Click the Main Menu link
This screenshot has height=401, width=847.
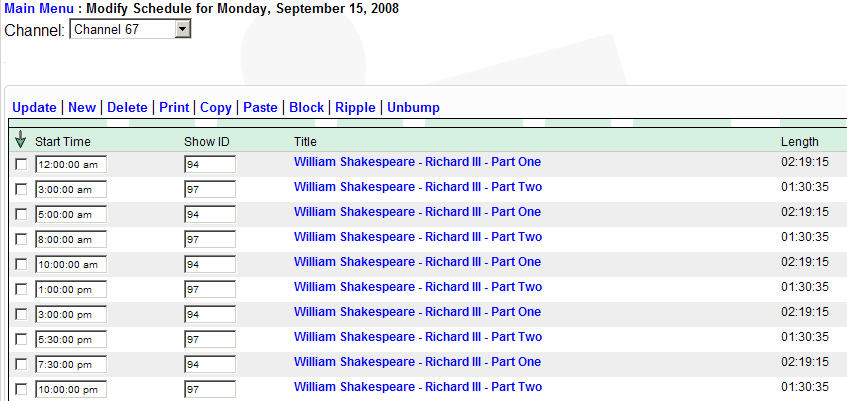[37, 9]
